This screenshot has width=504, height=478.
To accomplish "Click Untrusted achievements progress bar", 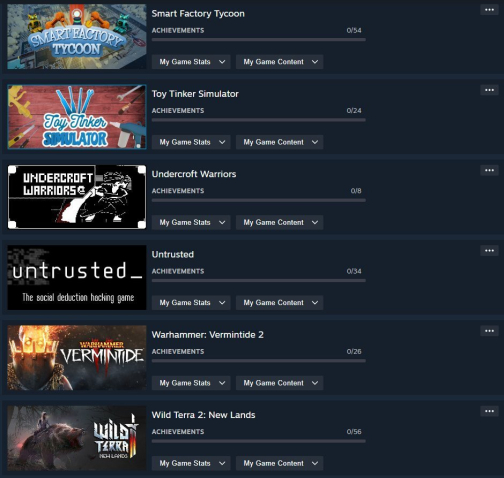I will [x=259, y=281].
